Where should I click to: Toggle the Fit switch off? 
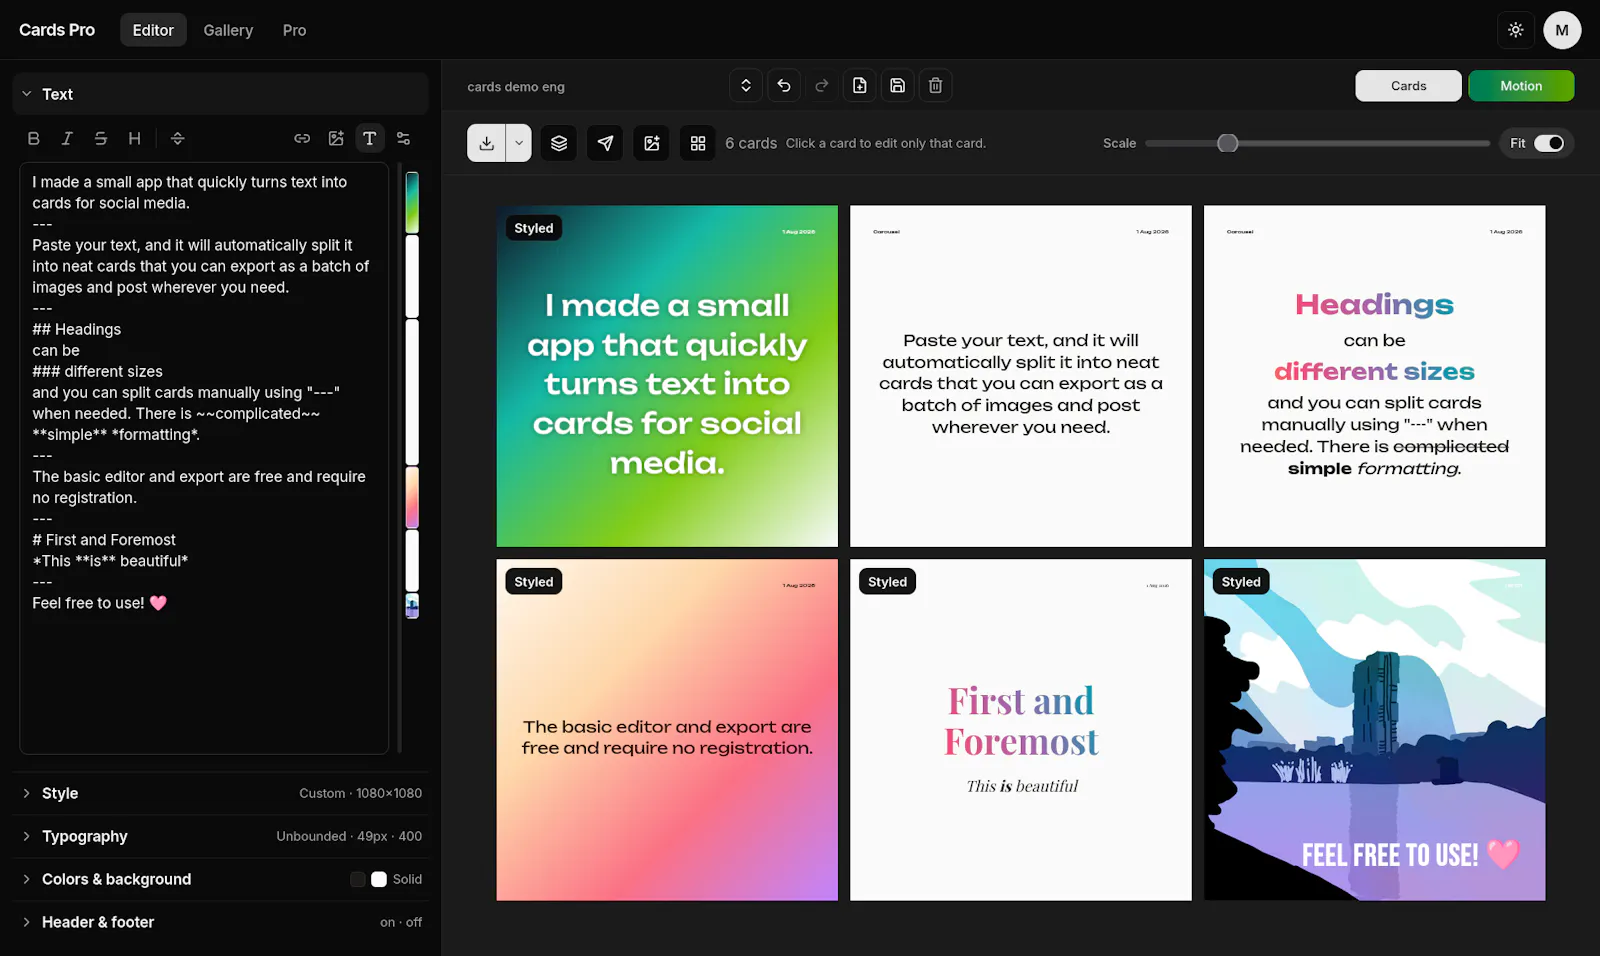tap(1549, 143)
